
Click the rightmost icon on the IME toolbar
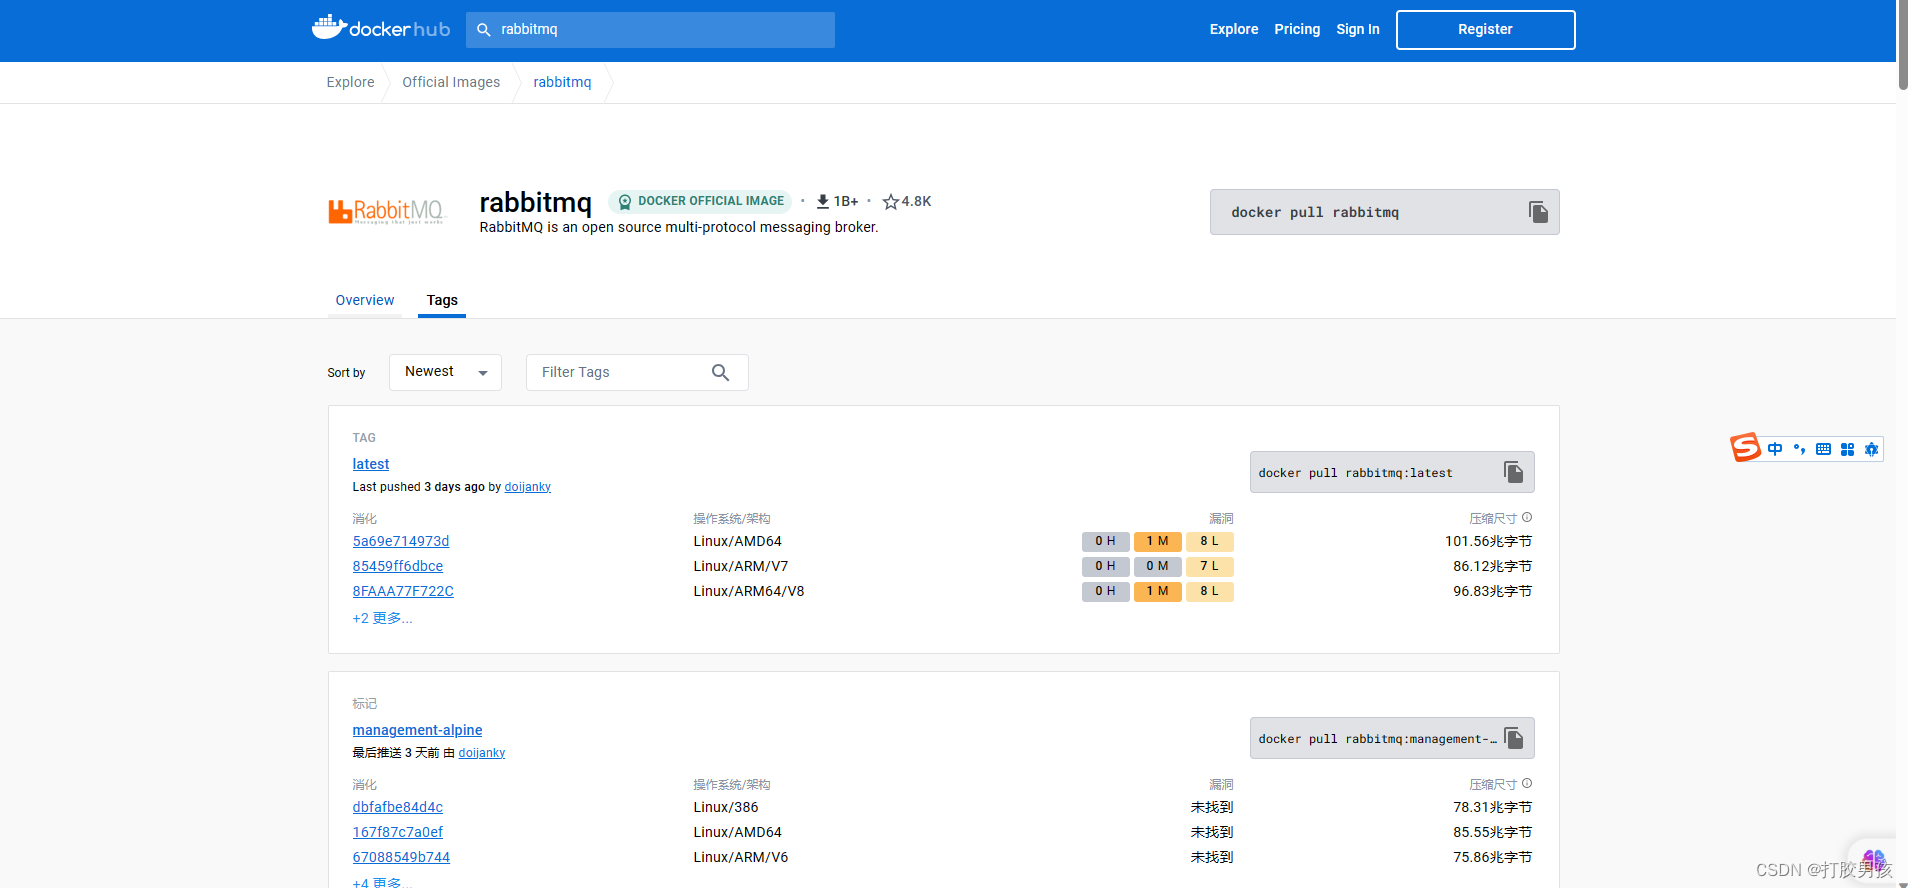[x=1871, y=449]
